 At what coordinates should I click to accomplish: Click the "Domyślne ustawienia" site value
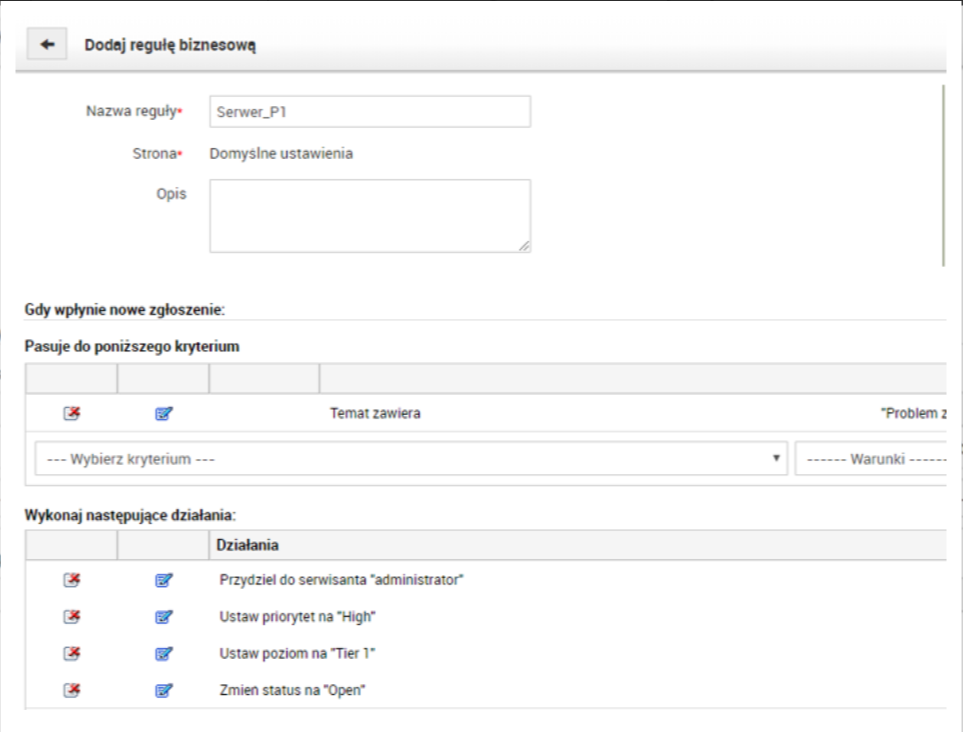[x=273, y=154]
